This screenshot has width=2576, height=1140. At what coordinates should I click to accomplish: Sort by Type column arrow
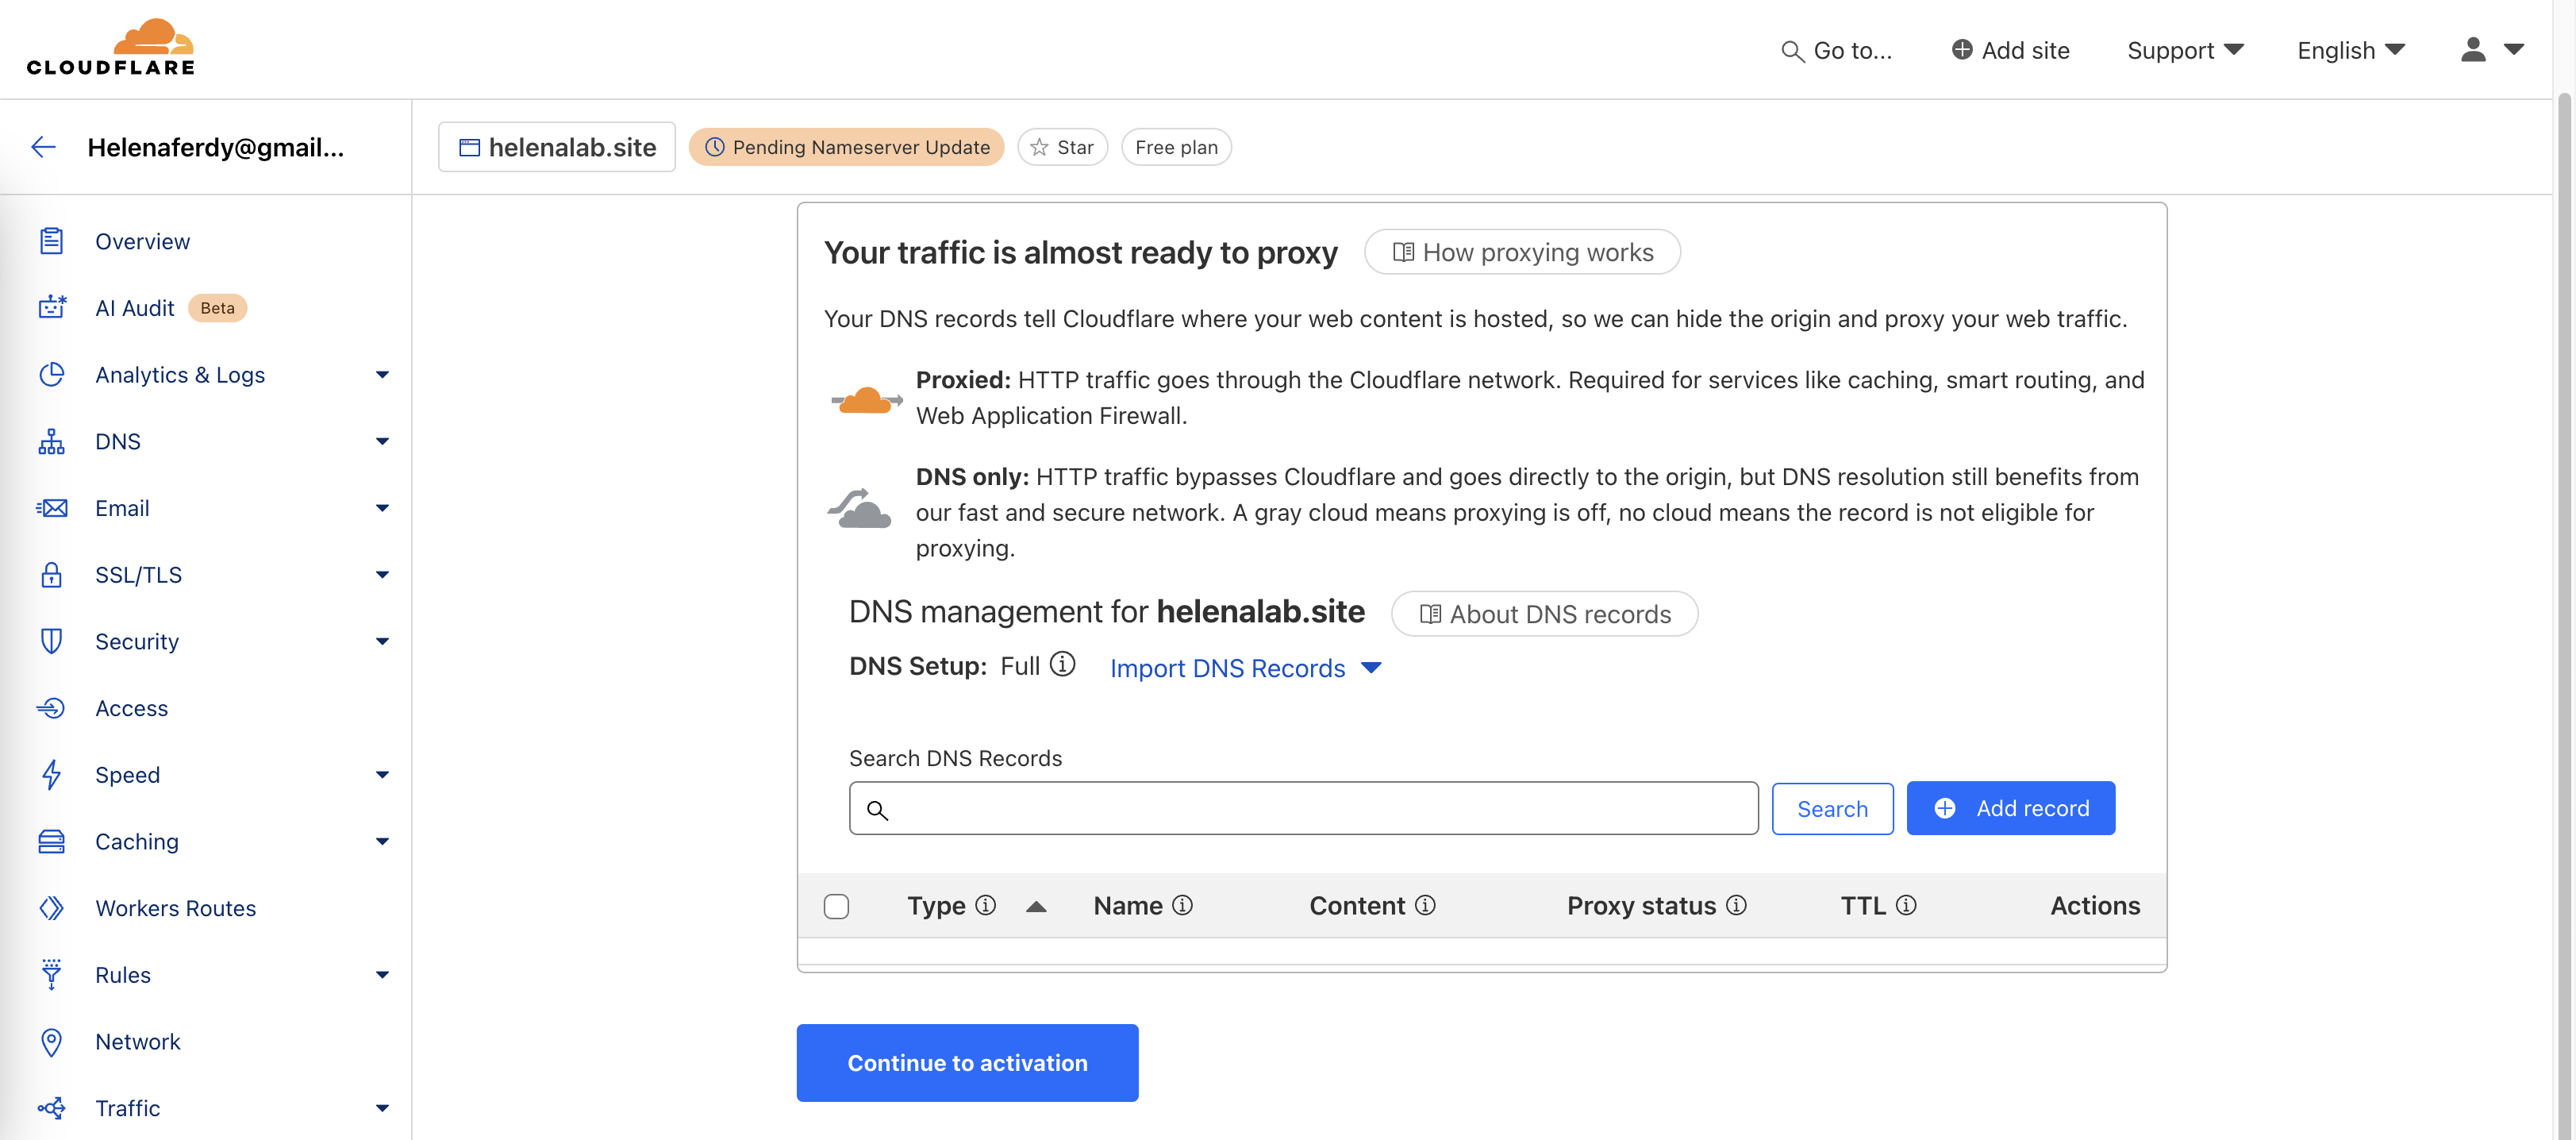click(x=1036, y=906)
